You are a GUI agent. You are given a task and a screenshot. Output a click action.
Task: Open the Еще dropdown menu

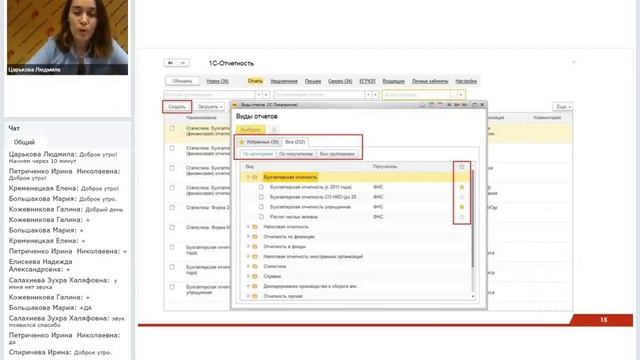coord(563,107)
